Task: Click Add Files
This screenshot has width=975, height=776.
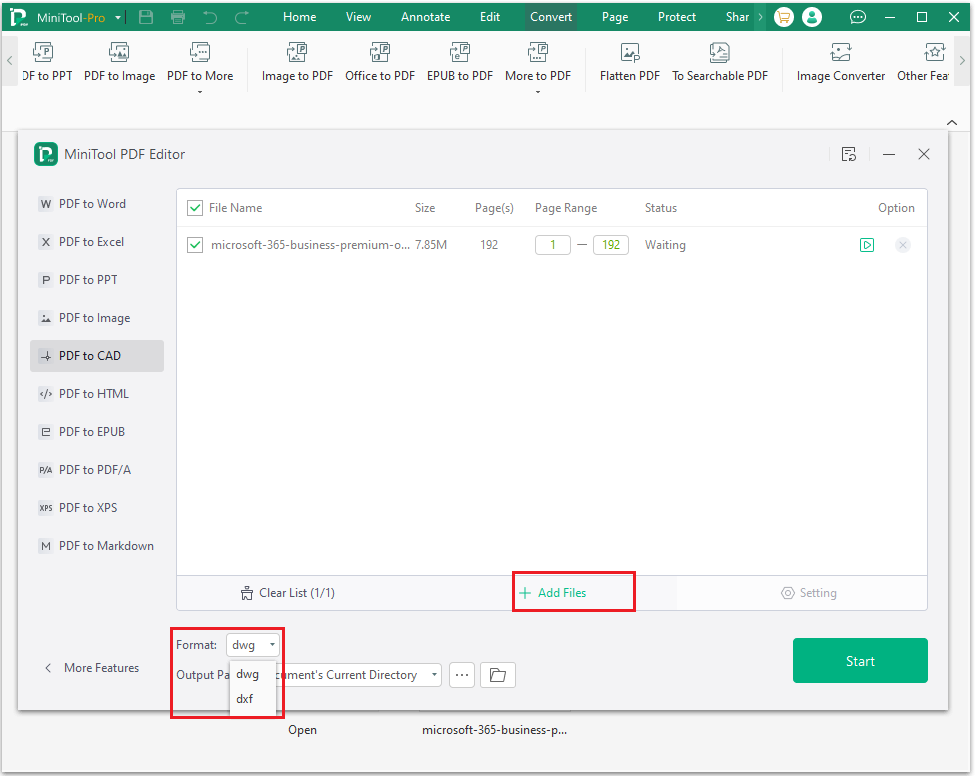Action: (553, 593)
